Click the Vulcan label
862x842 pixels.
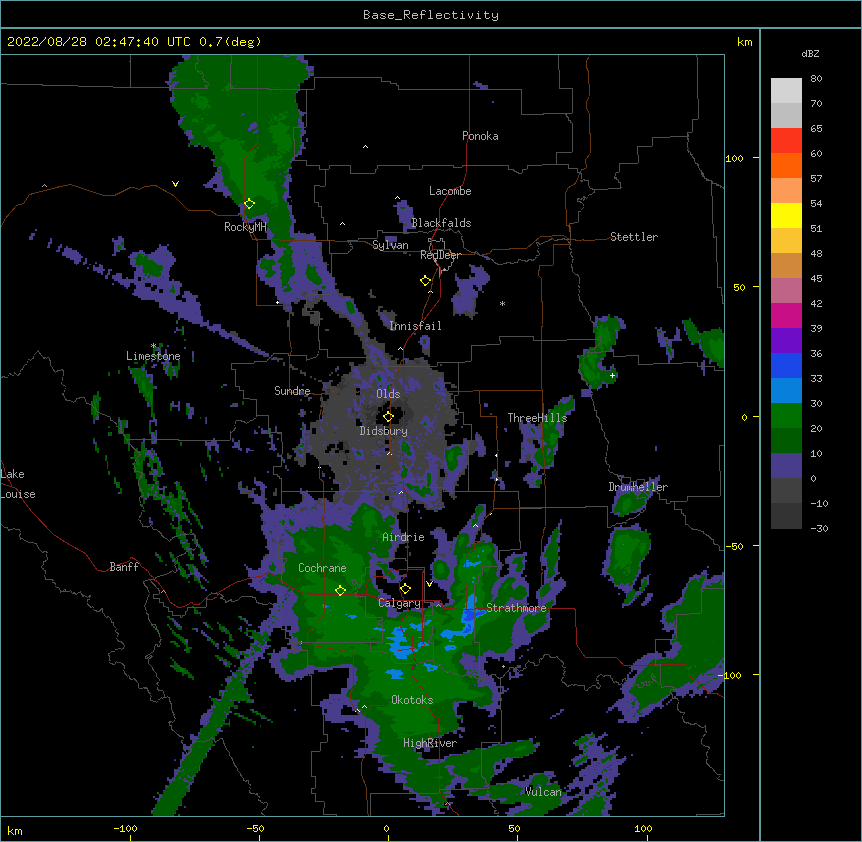tap(543, 791)
